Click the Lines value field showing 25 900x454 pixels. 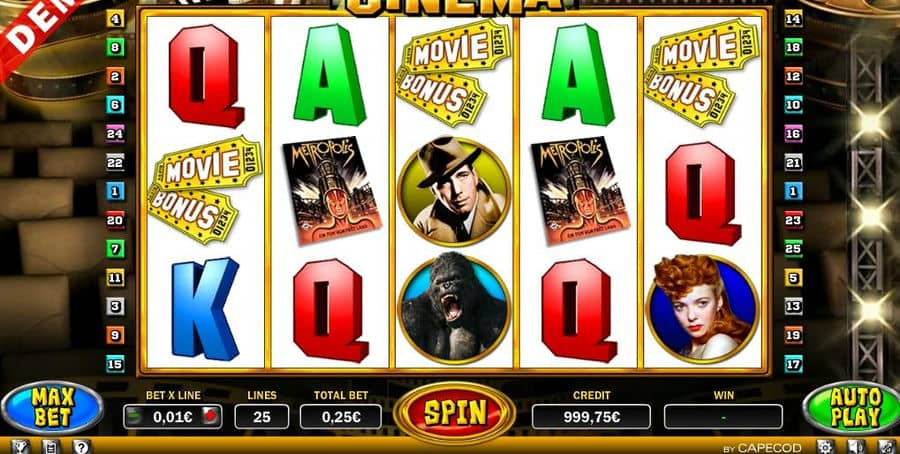pos(262,417)
